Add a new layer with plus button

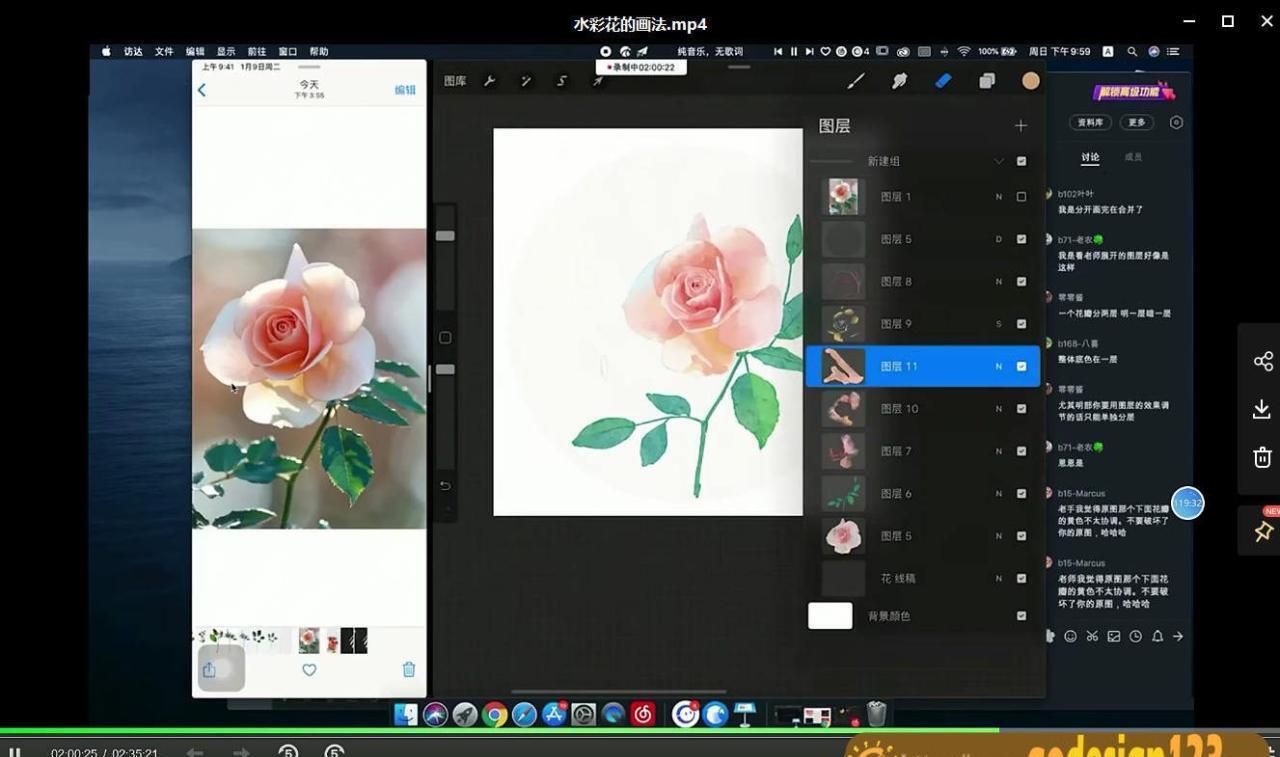click(1020, 125)
